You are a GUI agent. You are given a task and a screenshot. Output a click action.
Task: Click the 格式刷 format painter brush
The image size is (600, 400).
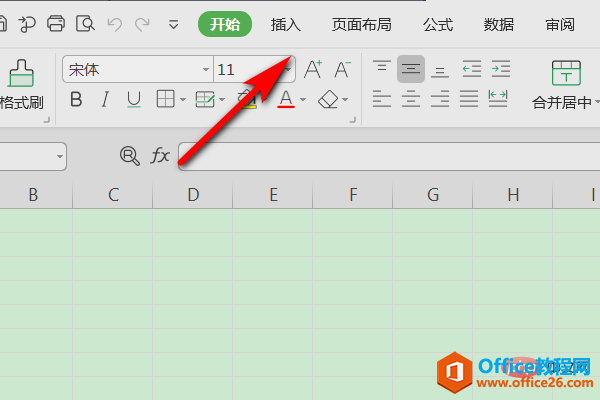(x=21, y=85)
